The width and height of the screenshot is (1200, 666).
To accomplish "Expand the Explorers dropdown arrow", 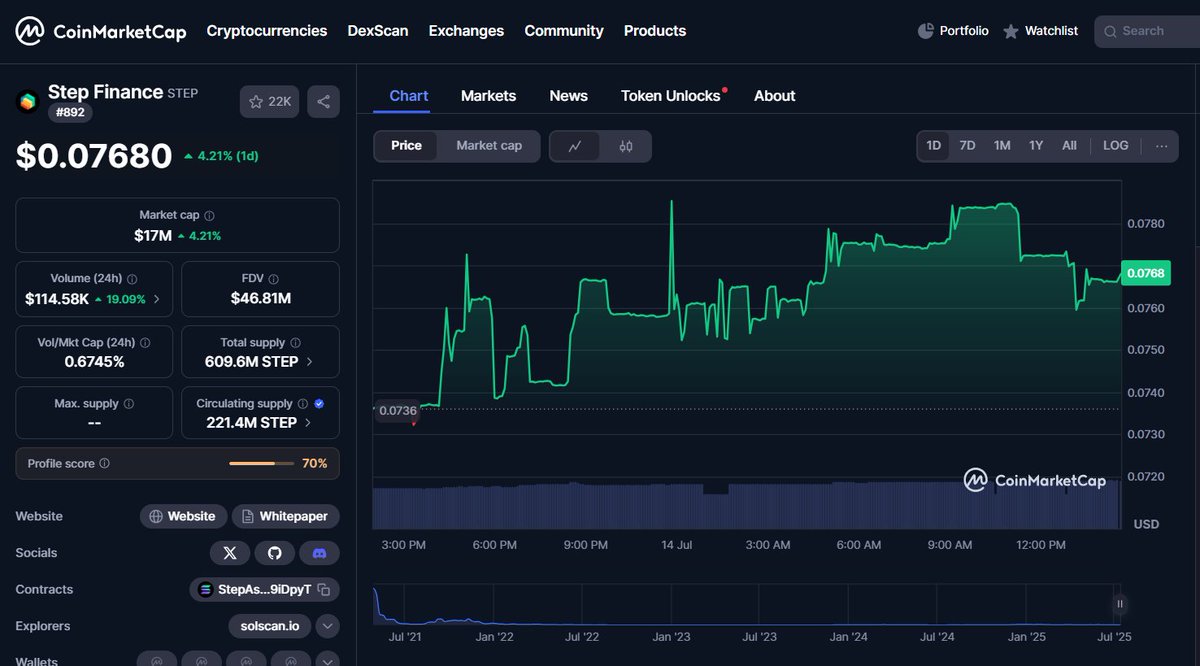I will (x=327, y=627).
